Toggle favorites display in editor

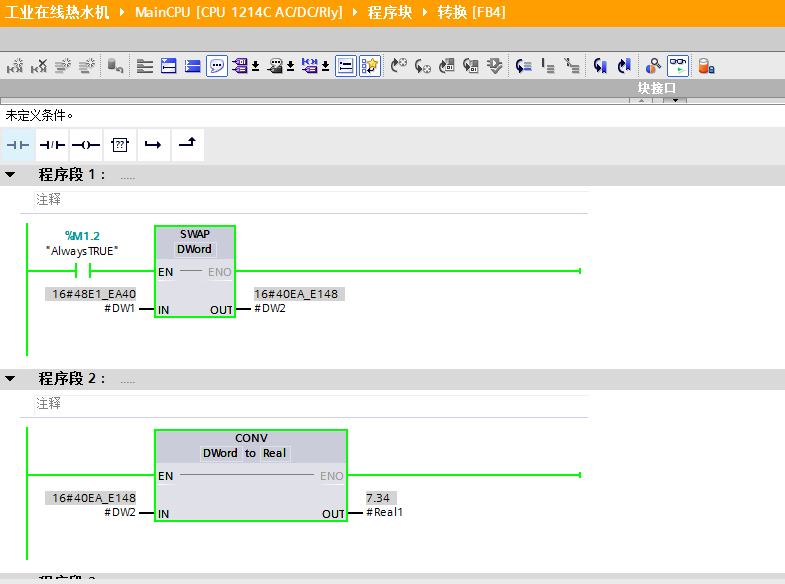click(x=370, y=66)
